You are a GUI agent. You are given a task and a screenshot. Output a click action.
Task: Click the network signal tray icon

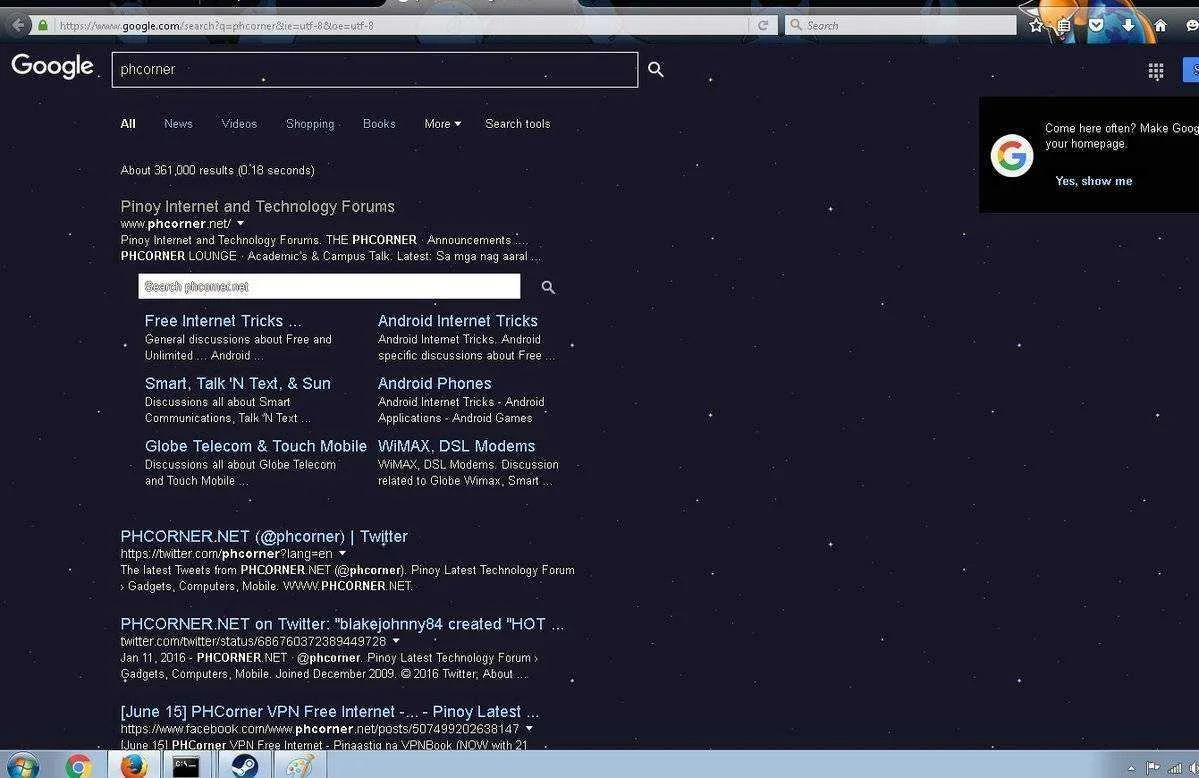click(x=1174, y=767)
